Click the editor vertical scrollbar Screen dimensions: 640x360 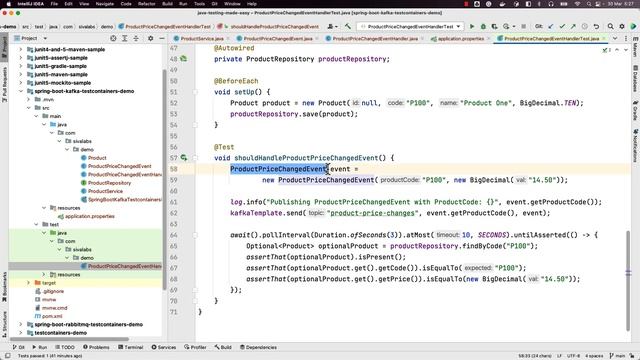point(628,281)
